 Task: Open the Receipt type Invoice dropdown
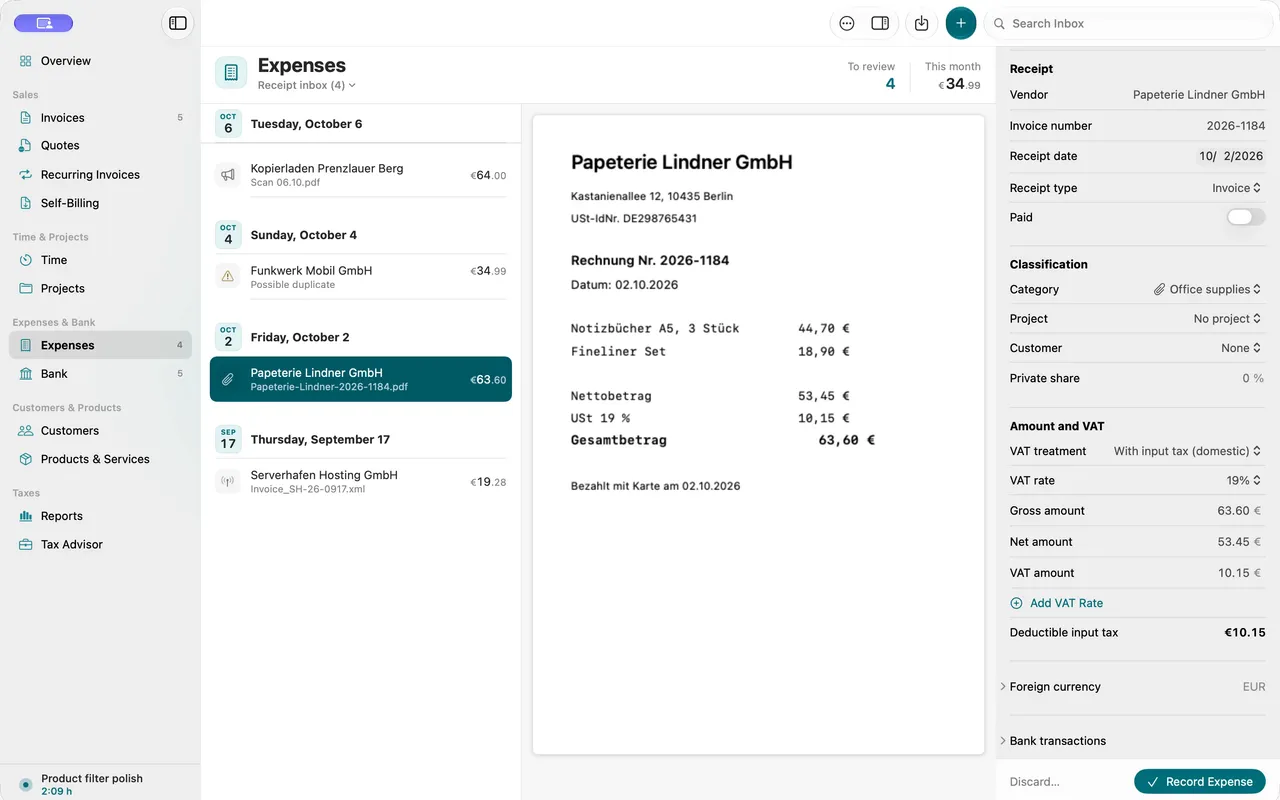point(1237,188)
